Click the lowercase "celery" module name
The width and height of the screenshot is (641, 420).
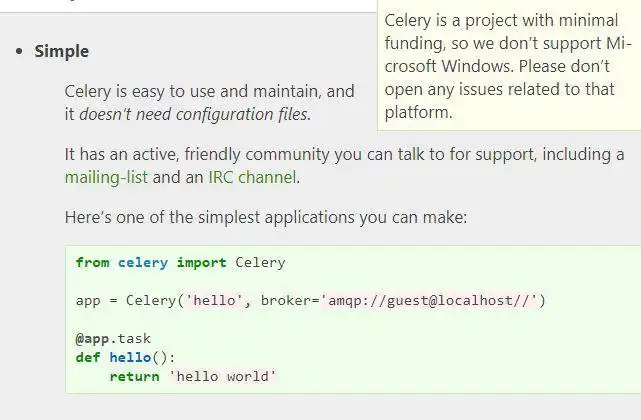[143, 263]
